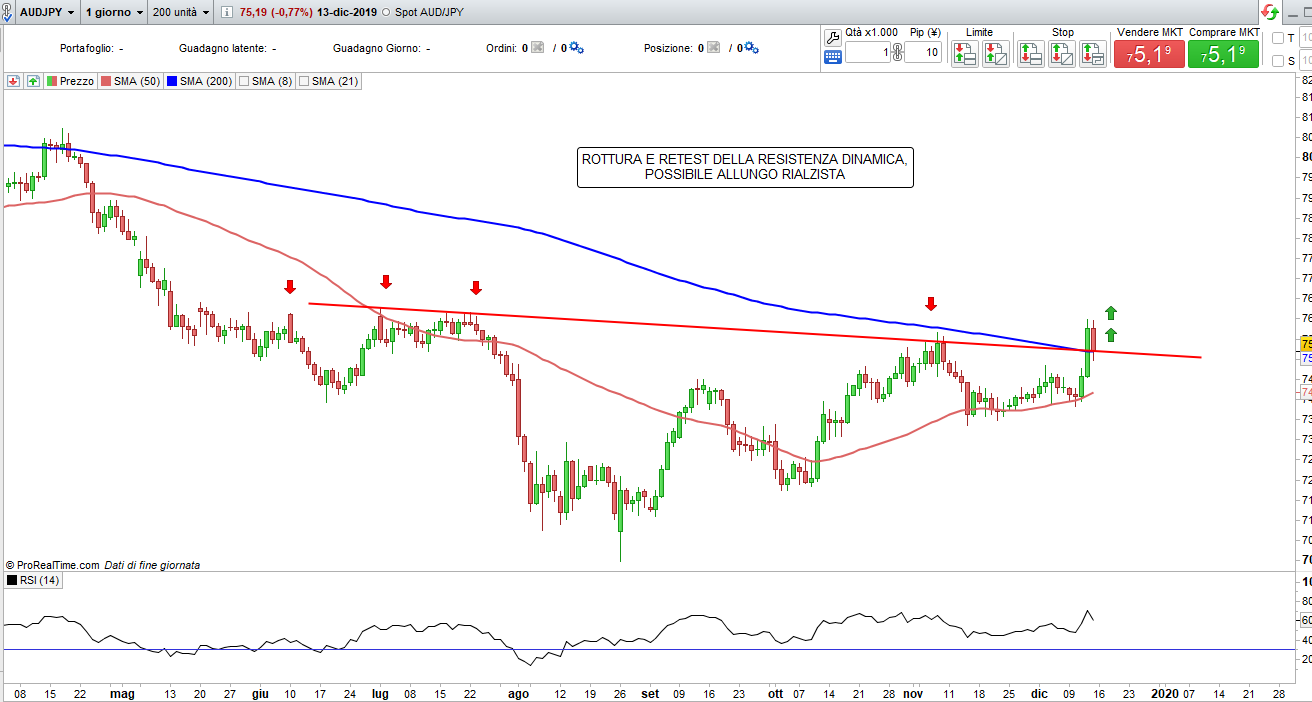Click the blue SMA (200) color swatch

[x=172, y=81]
